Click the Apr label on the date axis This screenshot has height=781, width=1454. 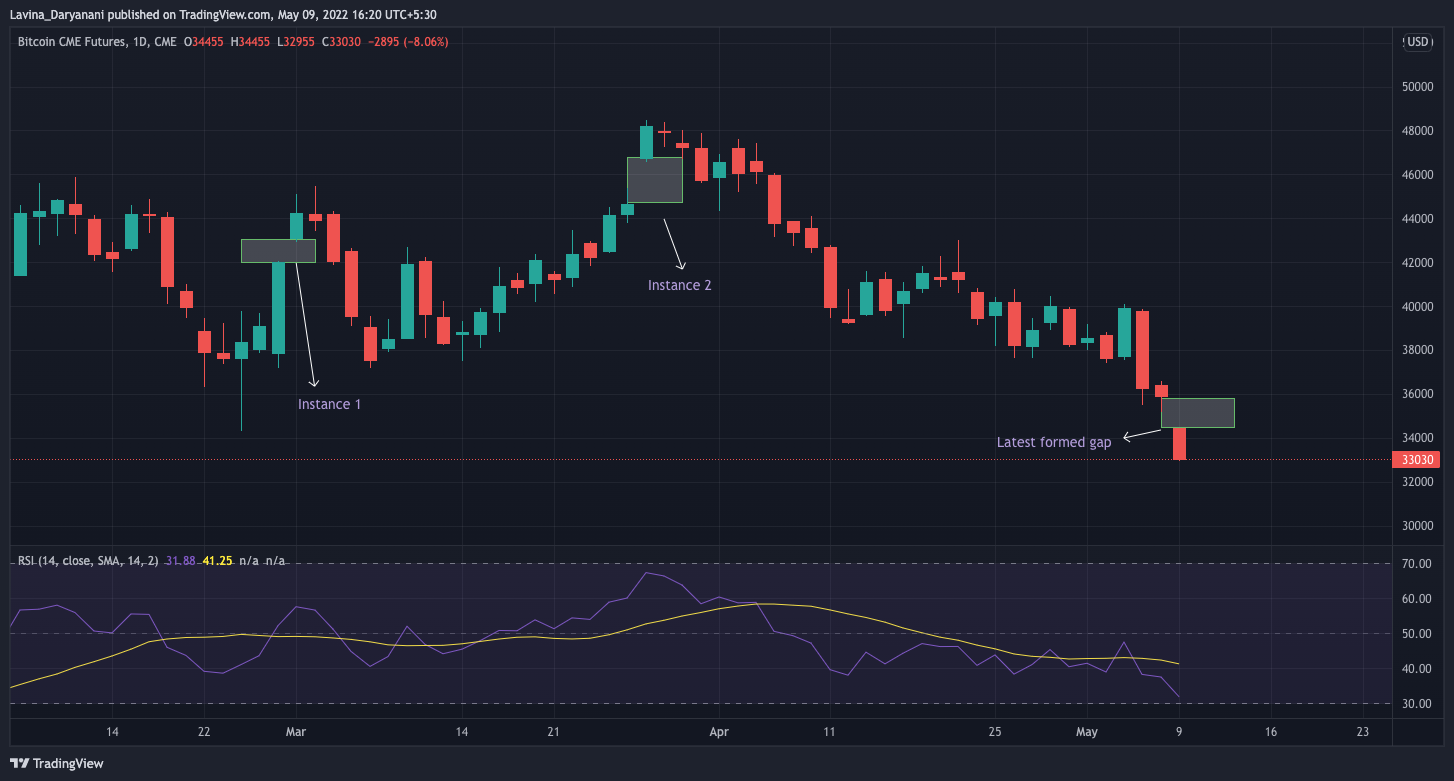pyautogui.click(x=719, y=732)
